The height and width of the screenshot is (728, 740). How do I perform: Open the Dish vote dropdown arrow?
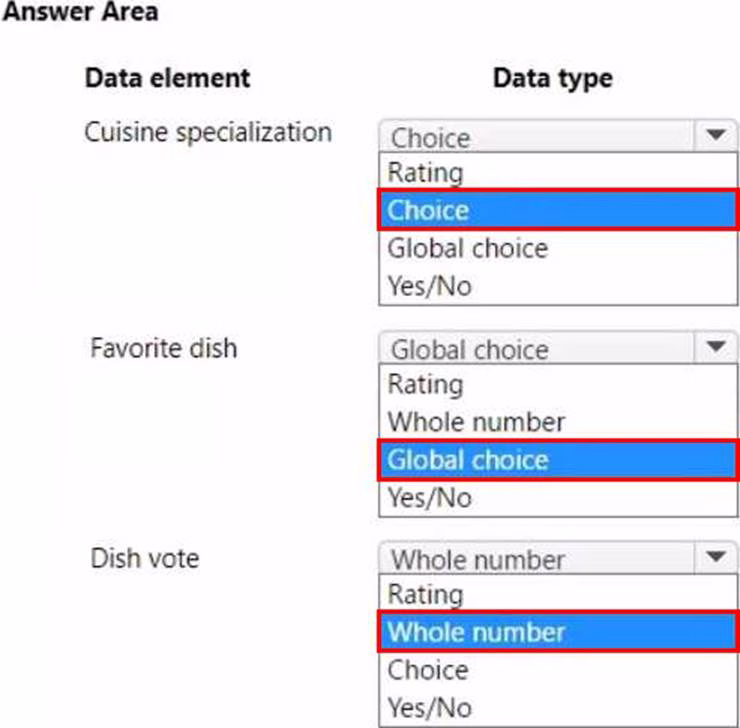coord(714,558)
